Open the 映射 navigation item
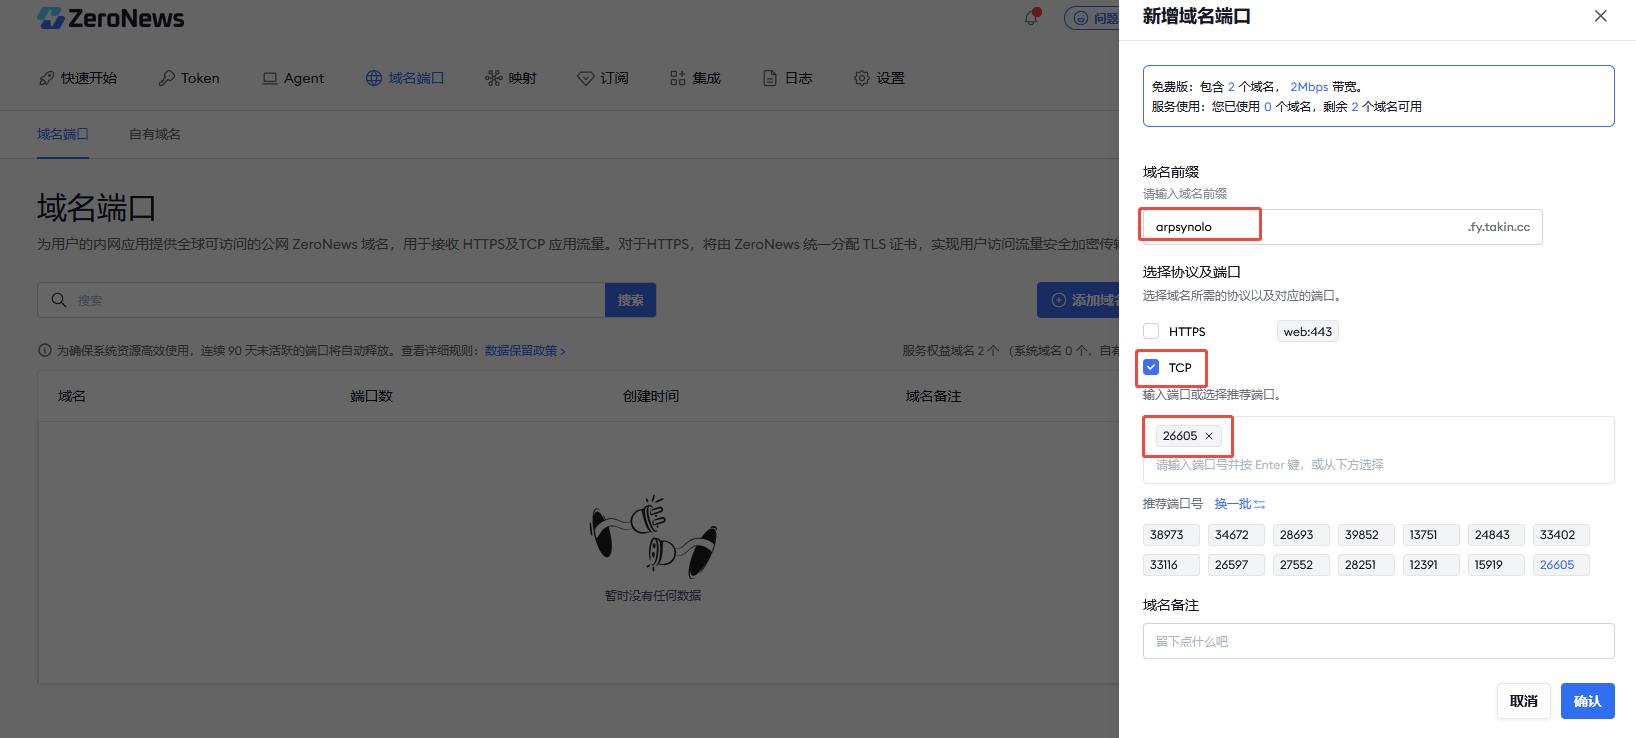Image resolution: width=1636 pixels, height=738 pixels. click(x=511, y=78)
